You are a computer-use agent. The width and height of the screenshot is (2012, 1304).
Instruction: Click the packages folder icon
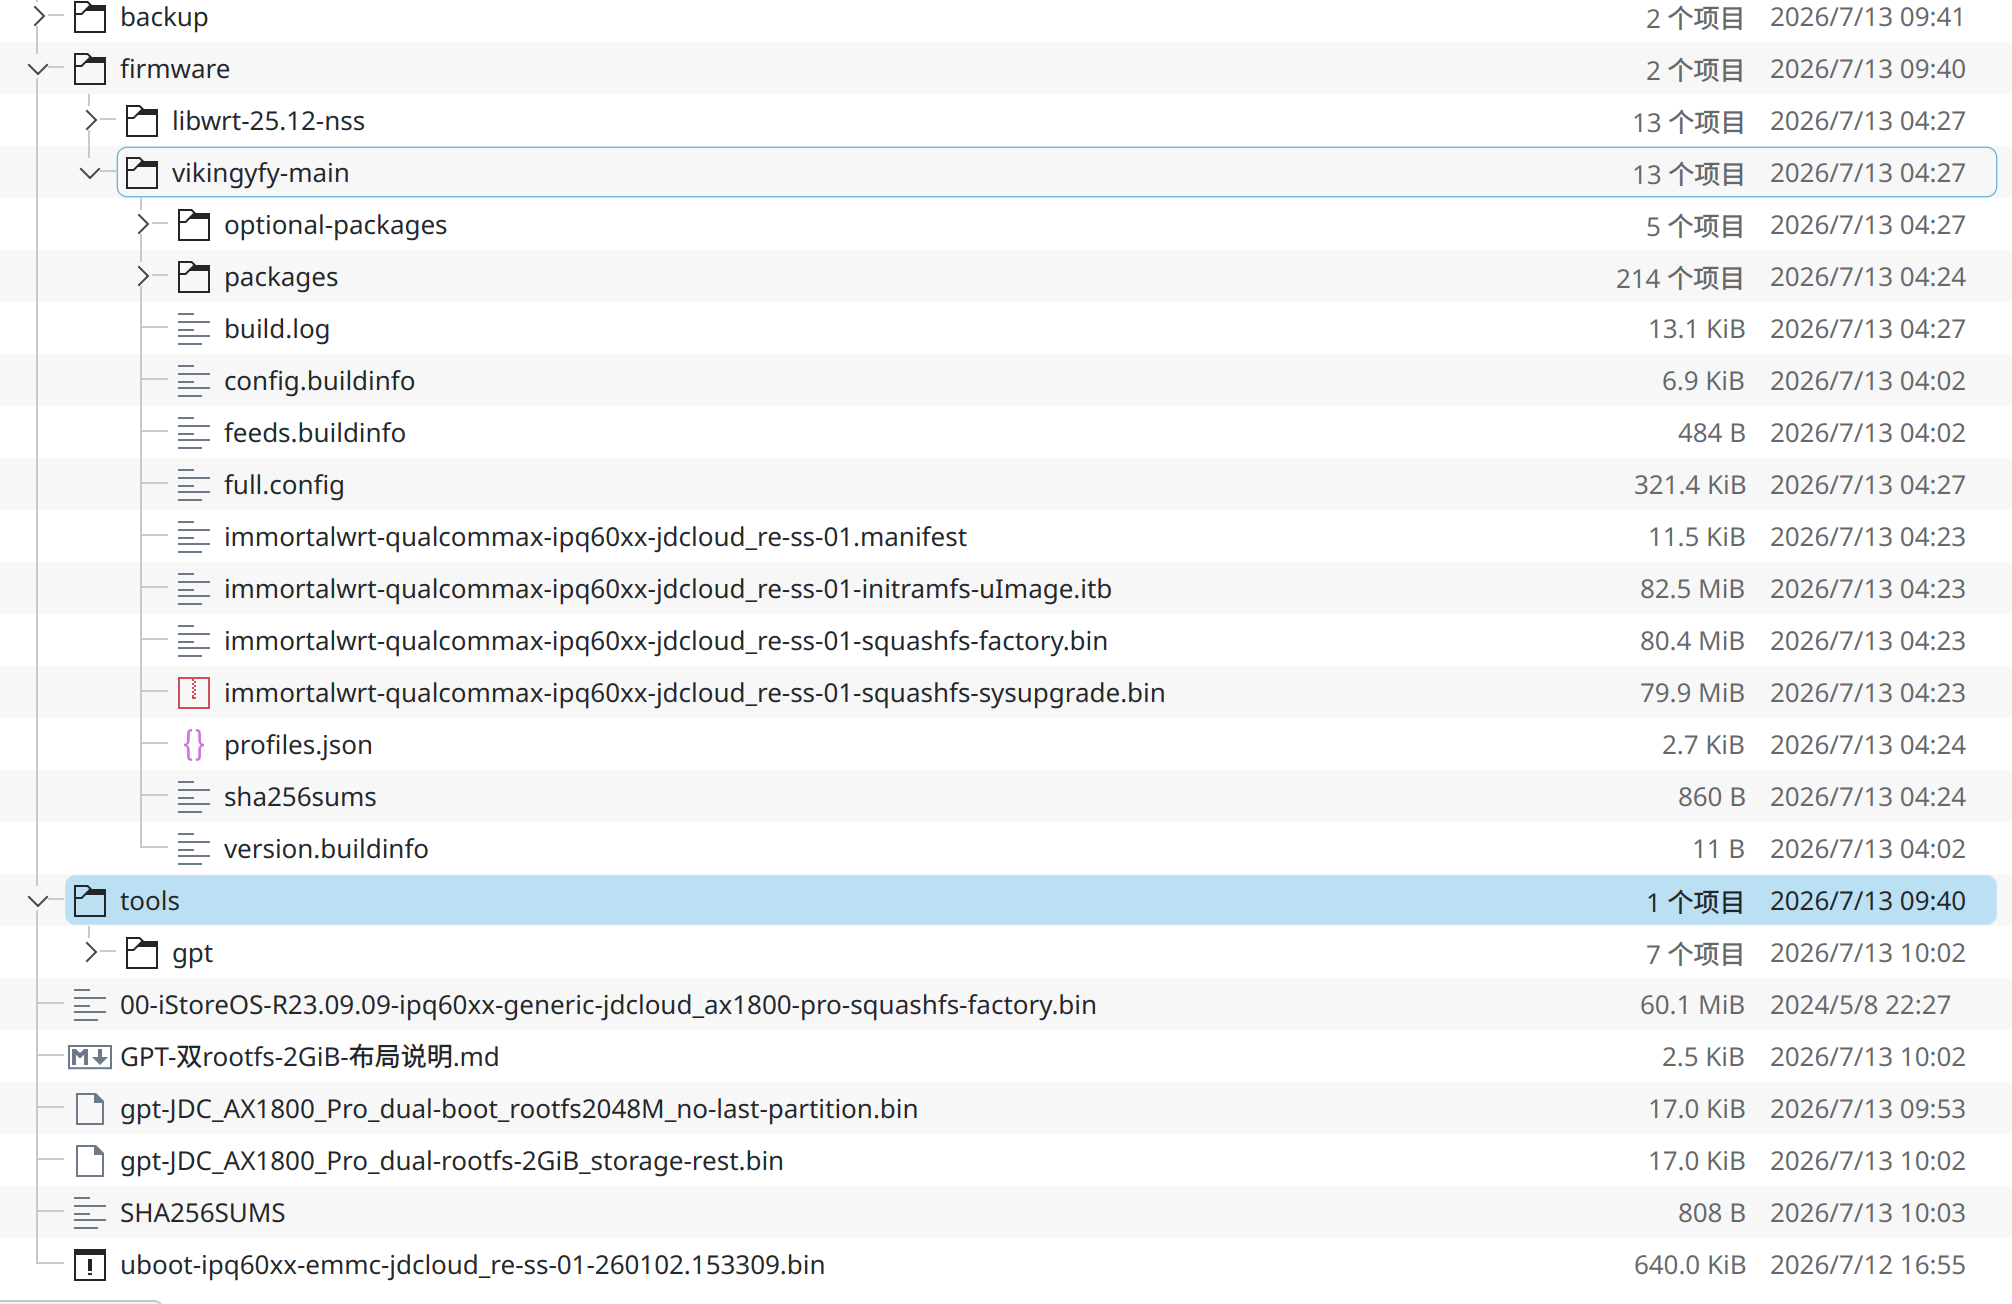click(x=194, y=277)
